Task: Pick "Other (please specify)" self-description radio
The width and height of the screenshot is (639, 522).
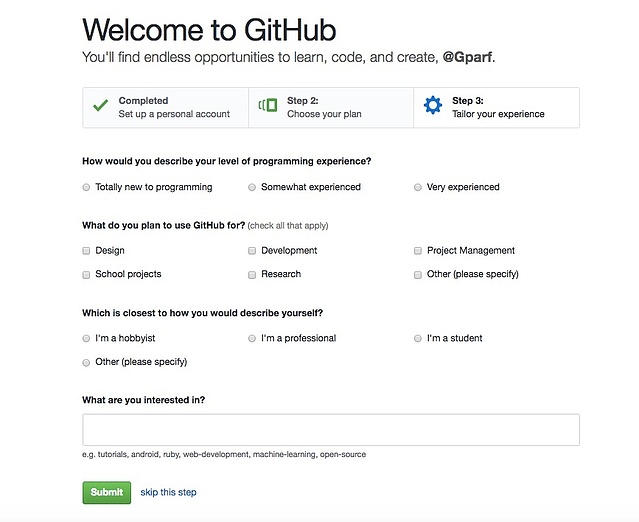Action: (x=86, y=362)
